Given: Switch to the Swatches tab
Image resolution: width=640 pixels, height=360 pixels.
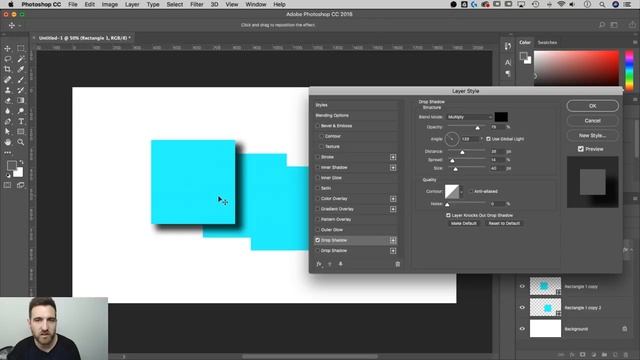Looking at the screenshot, I should pos(547,42).
